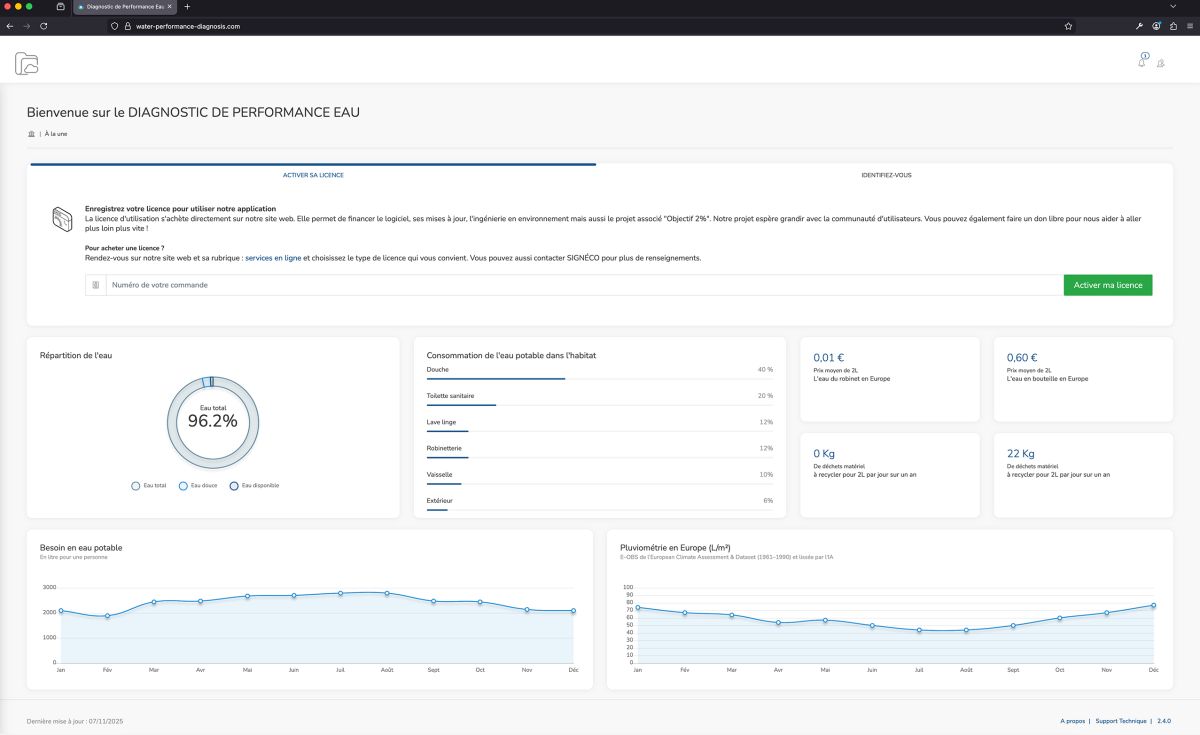The width and height of the screenshot is (1200, 735).
Task: Click the folder-cloud app logo
Action: (x=27, y=63)
